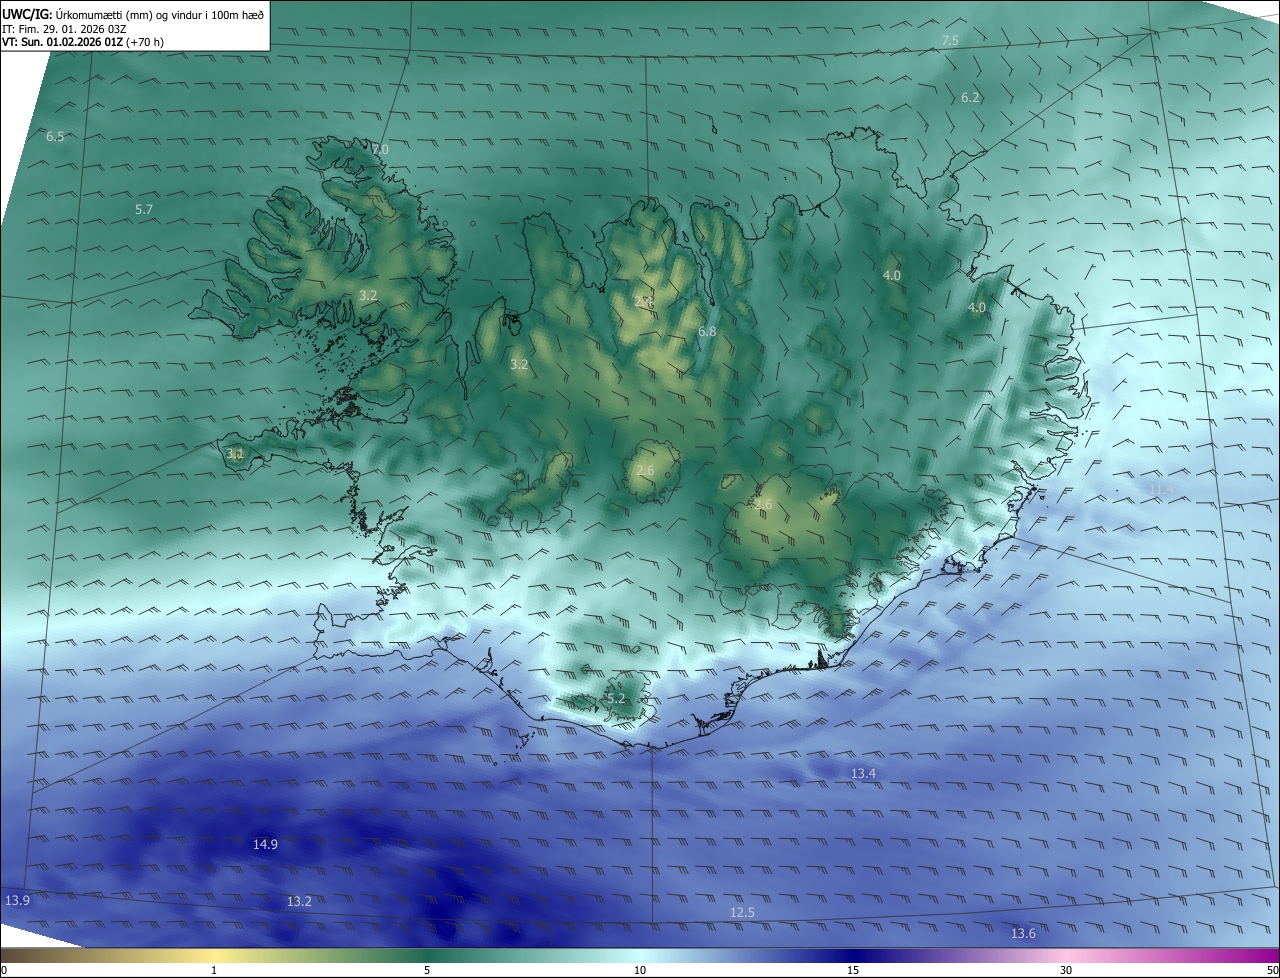
Task: Click the "VT: Sun. 01.02.2026 01Z (+70 h)" line
Action: pos(83,43)
